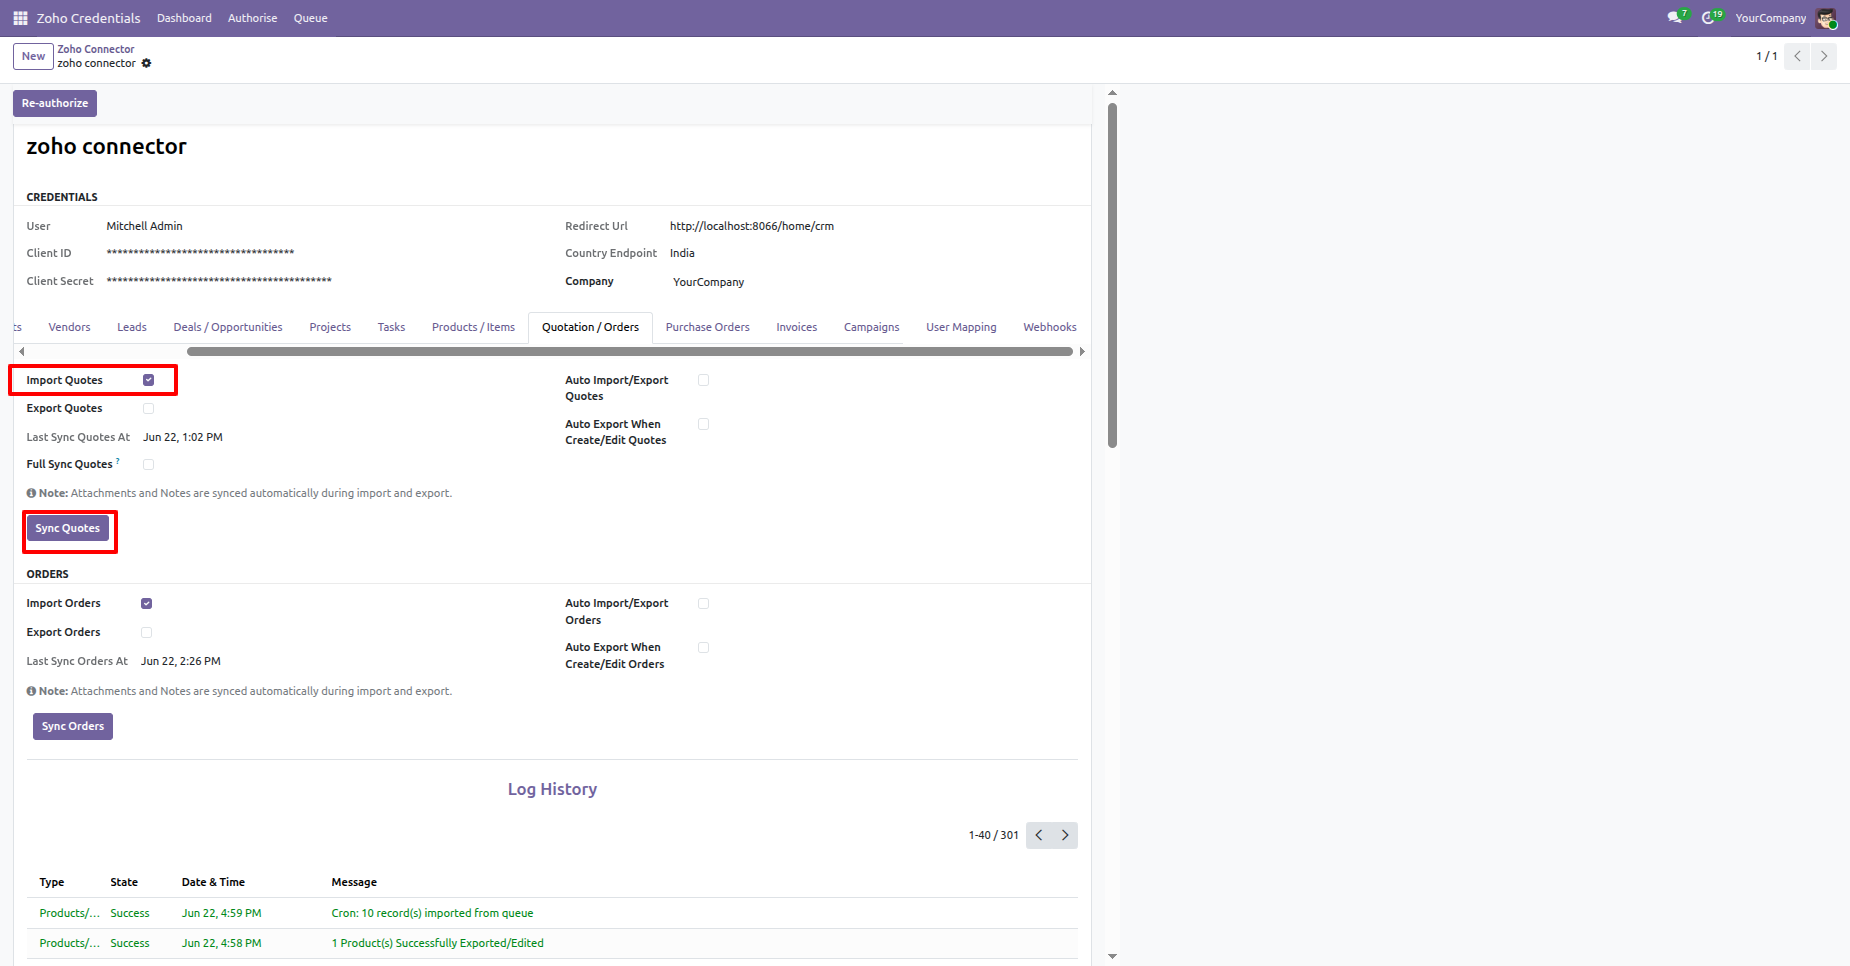Uncheck the Import Quotes checkbox
Screen dimensions: 1850x966
(148, 380)
